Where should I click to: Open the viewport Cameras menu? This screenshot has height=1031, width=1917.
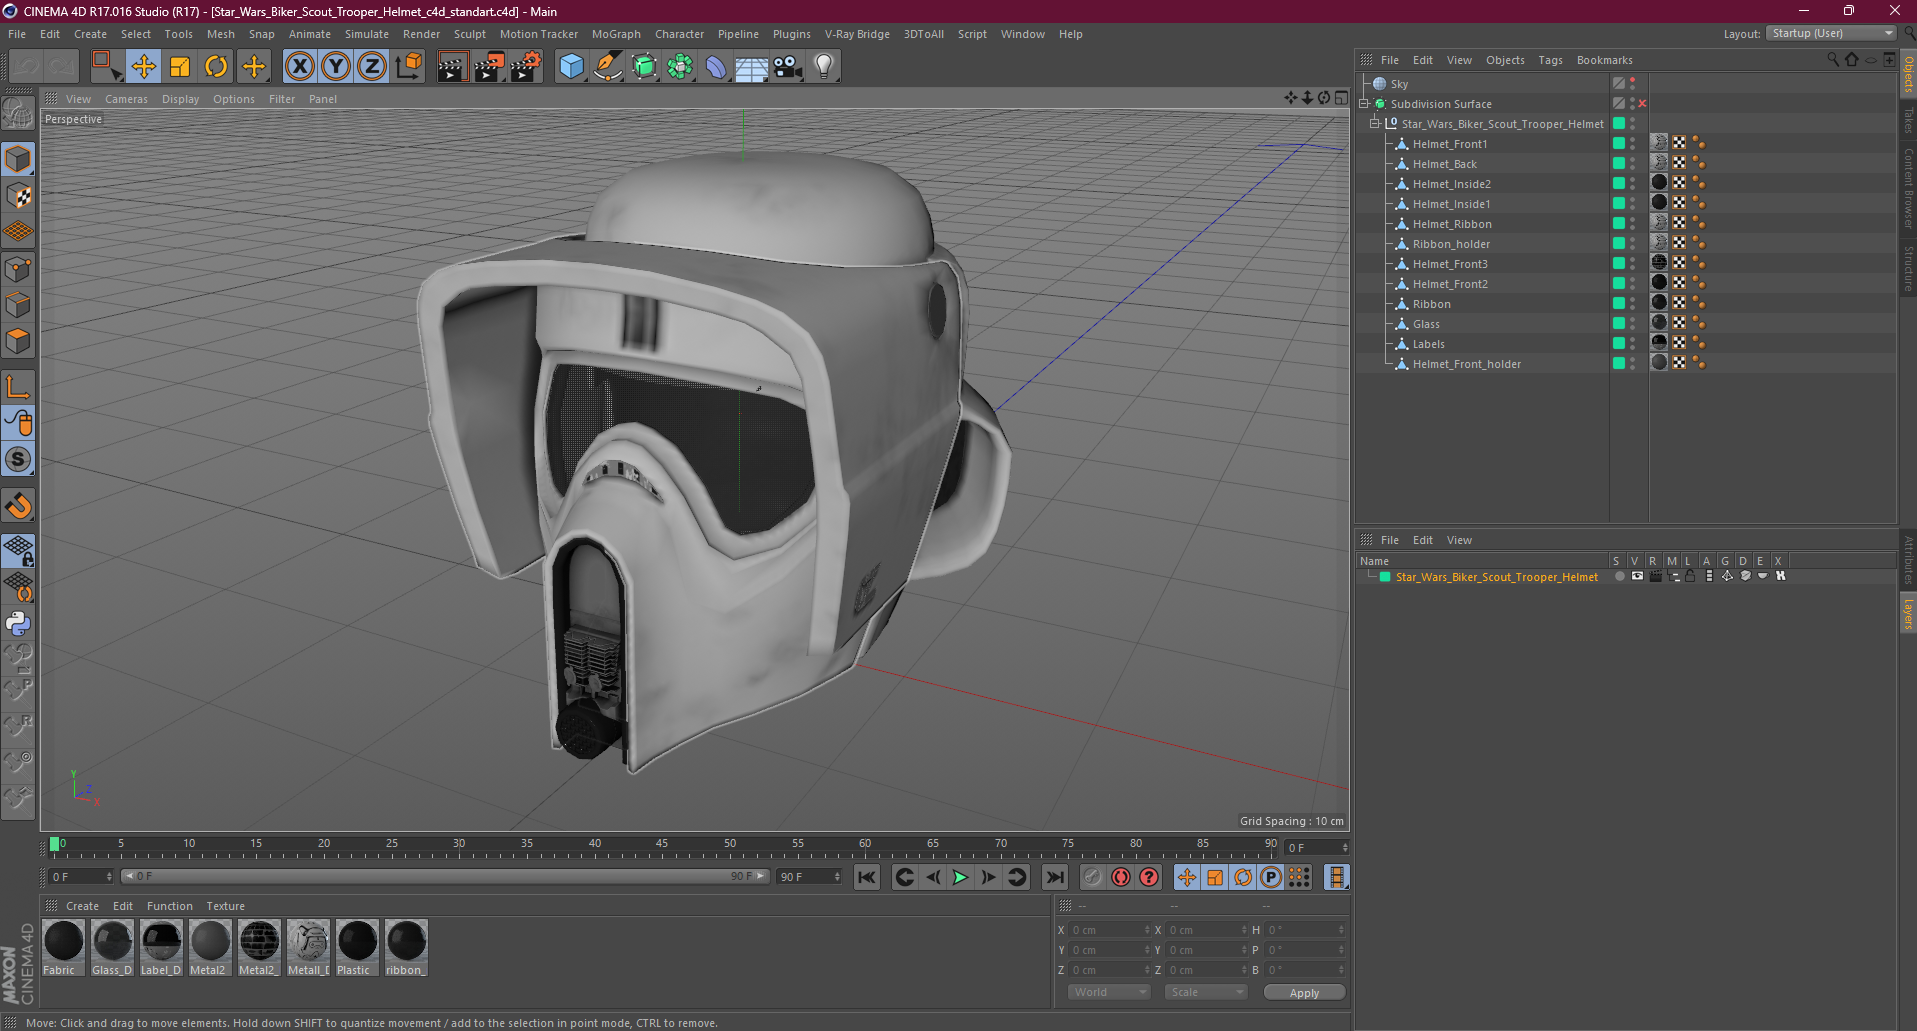[126, 99]
